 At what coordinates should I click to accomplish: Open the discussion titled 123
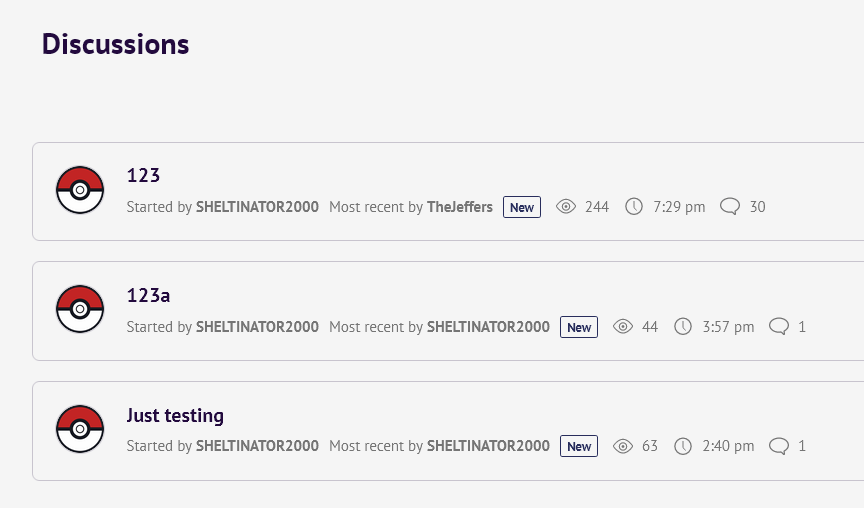click(143, 175)
